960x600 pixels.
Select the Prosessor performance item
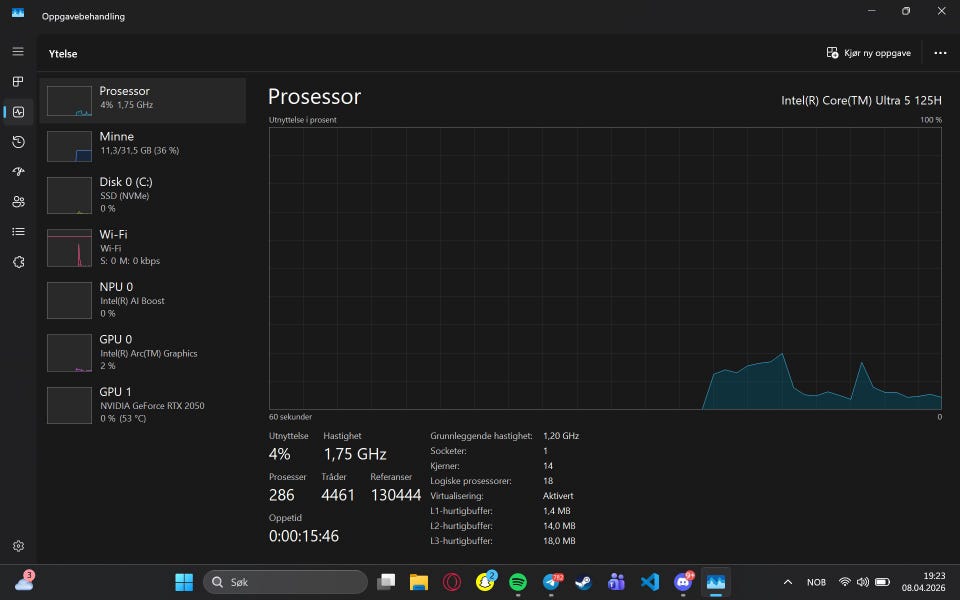pos(143,100)
